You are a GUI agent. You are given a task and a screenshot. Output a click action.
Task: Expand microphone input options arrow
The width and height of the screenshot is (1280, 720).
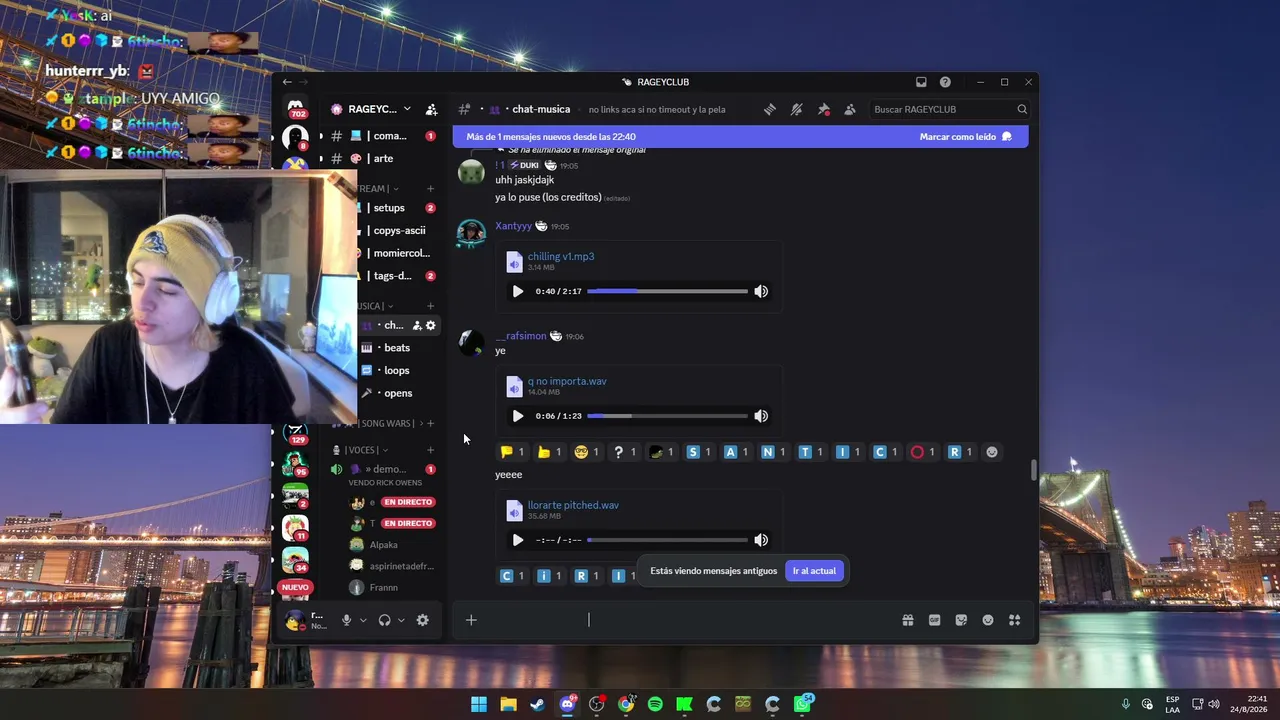363,620
